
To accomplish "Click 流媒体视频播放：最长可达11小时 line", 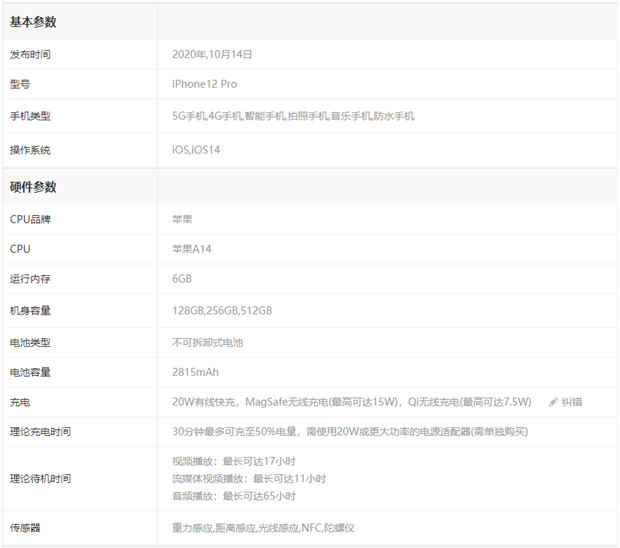I will pos(249,479).
